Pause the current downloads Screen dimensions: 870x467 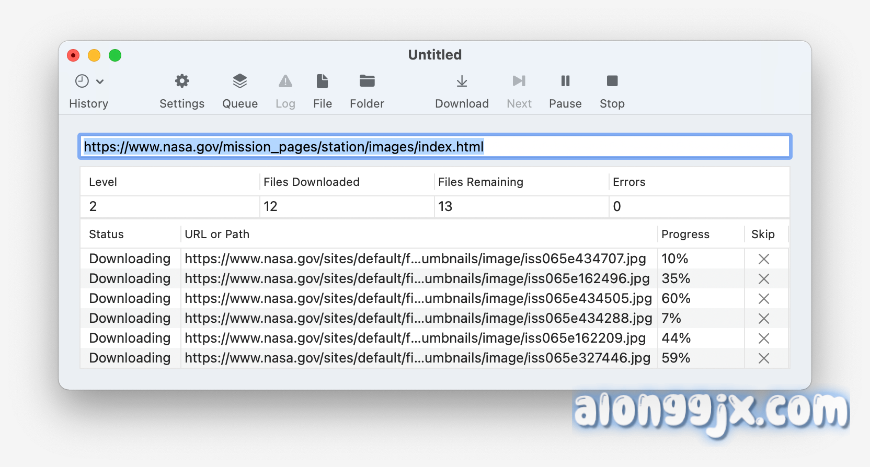click(565, 81)
